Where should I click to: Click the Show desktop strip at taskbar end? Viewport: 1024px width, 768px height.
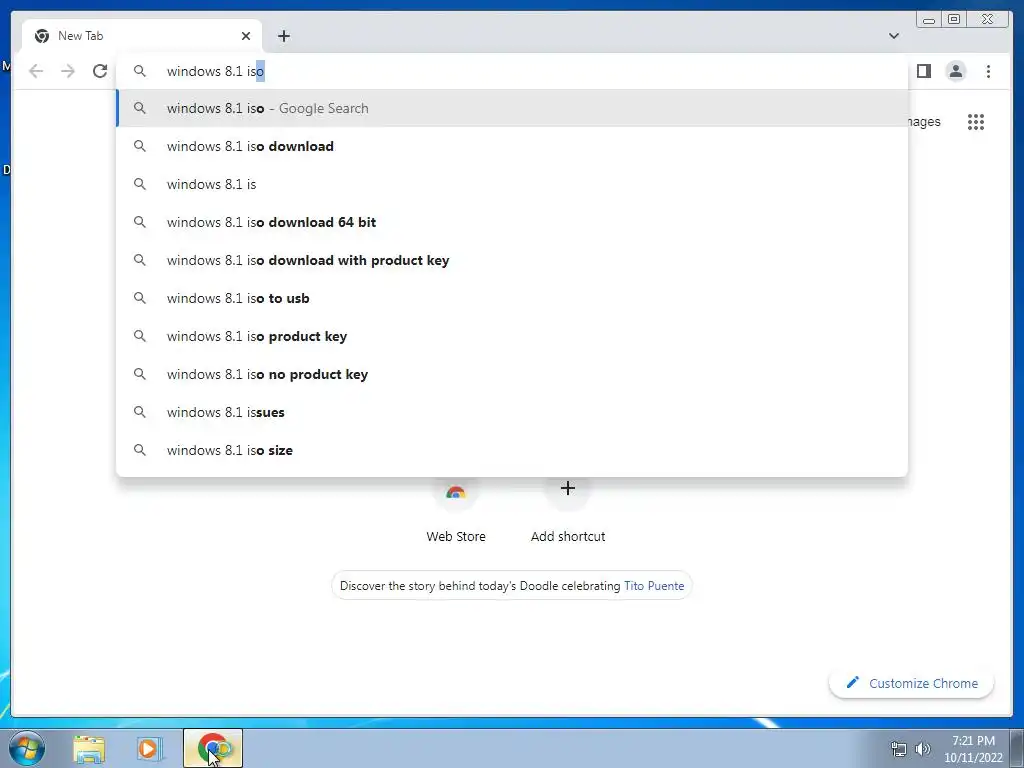coord(1017,748)
